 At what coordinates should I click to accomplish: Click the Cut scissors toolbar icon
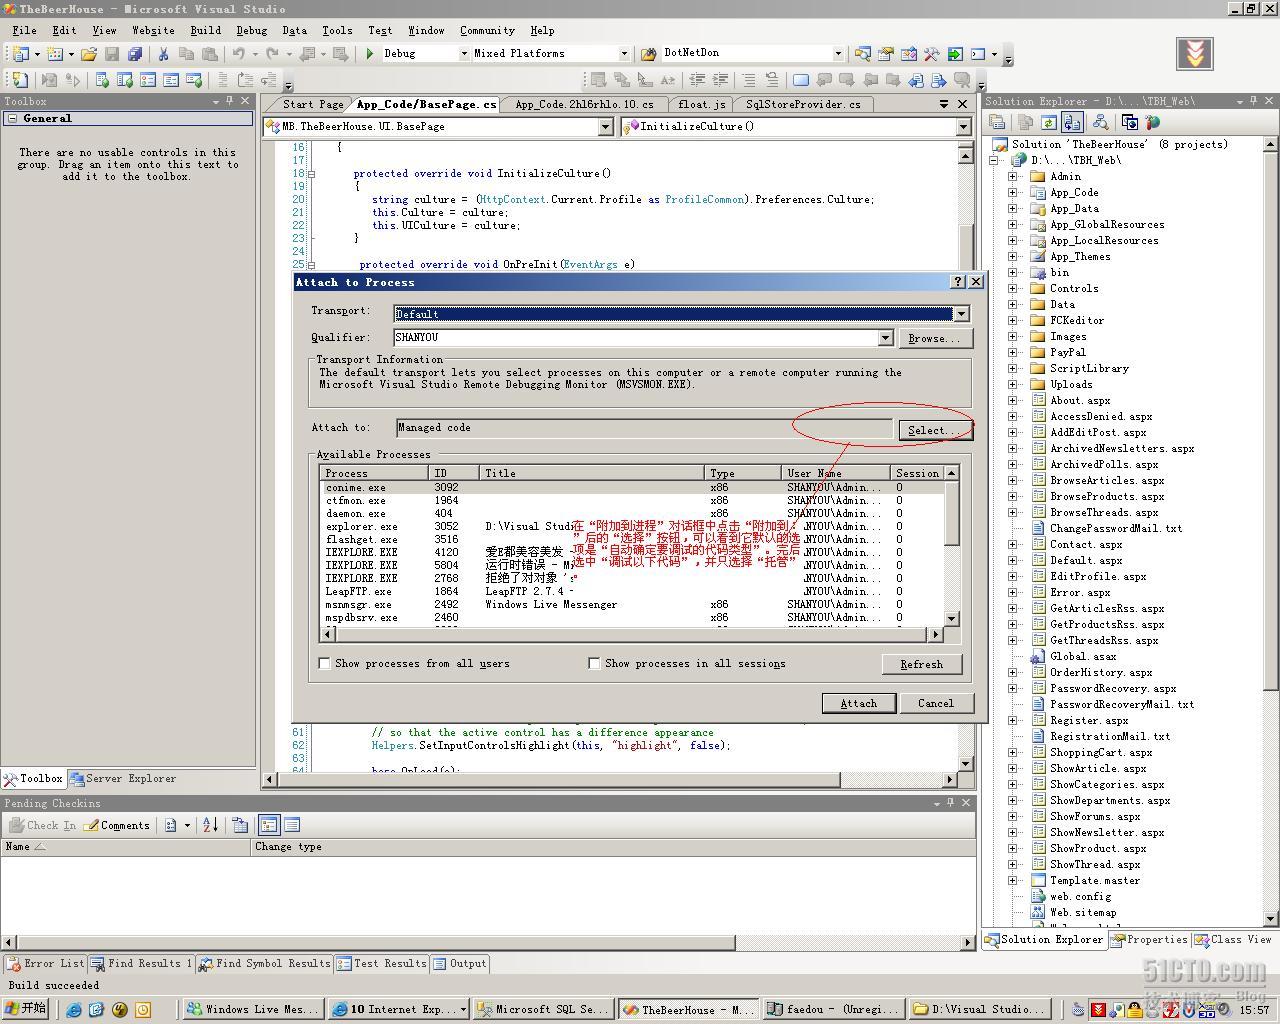point(163,53)
